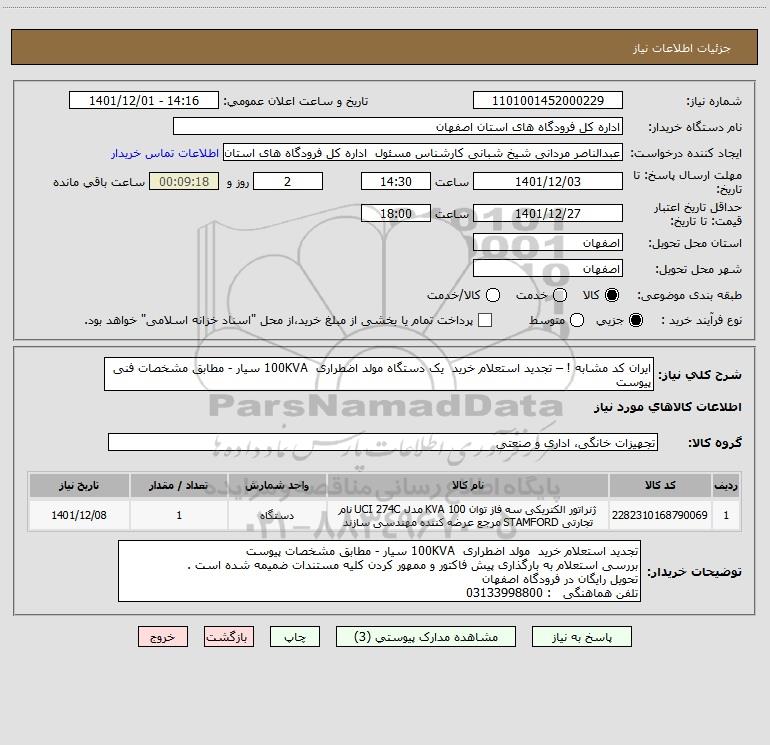Click the تعداد / مقدار column header
Image resolution: width=770 pixels, height=745 pixels.
179,485
